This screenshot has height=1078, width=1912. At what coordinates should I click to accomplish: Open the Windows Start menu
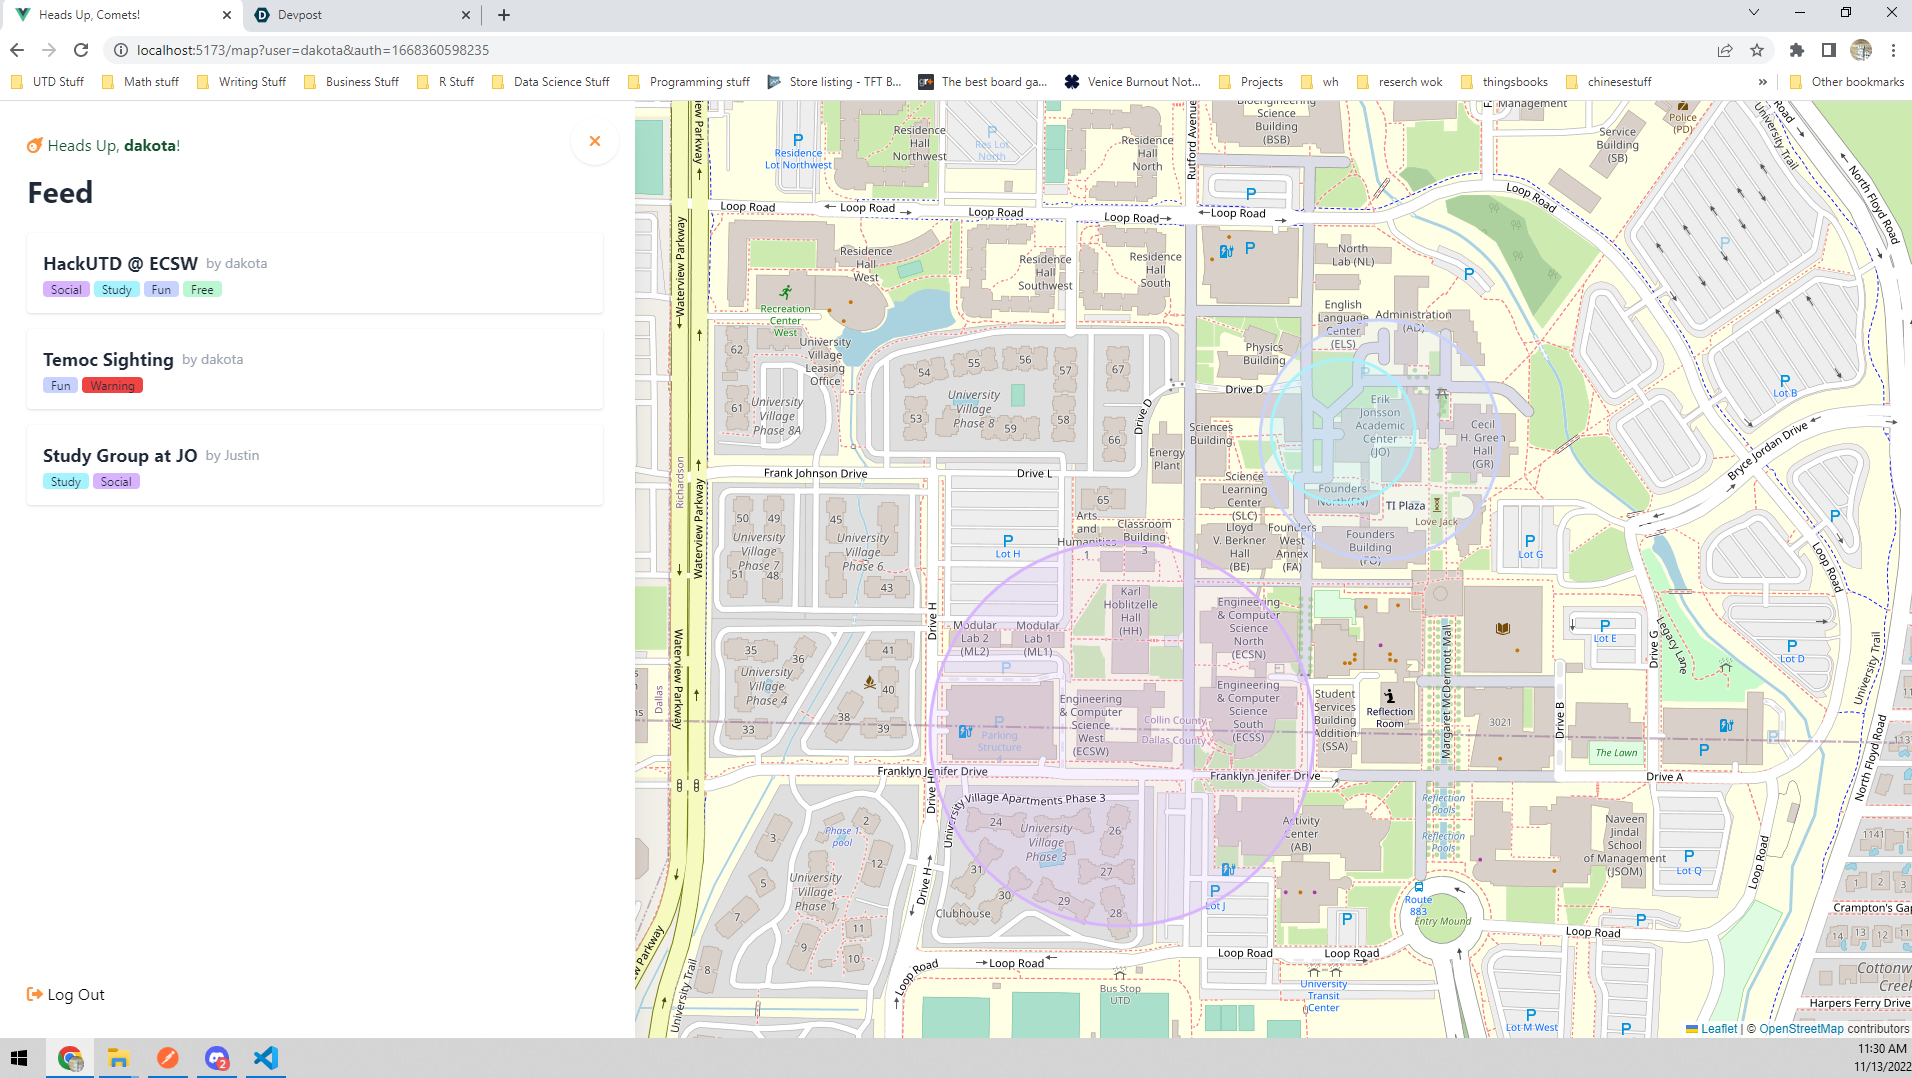click(x=19, y=1058)
